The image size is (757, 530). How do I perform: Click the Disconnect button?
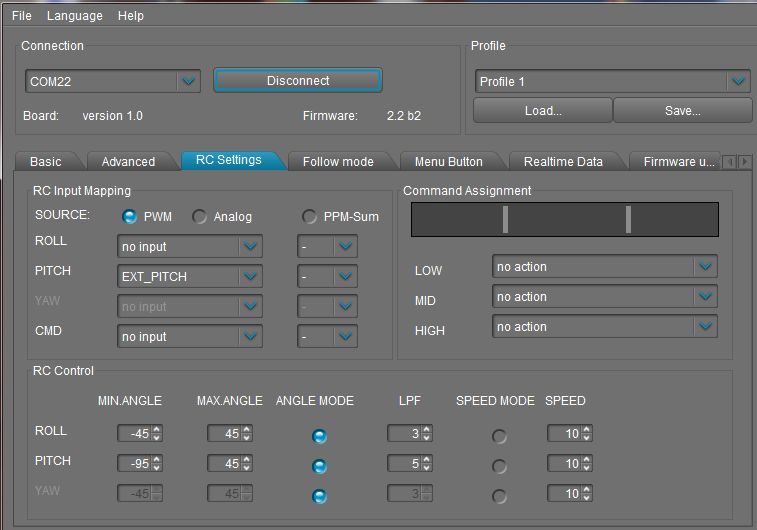click(x=297, y=80)
